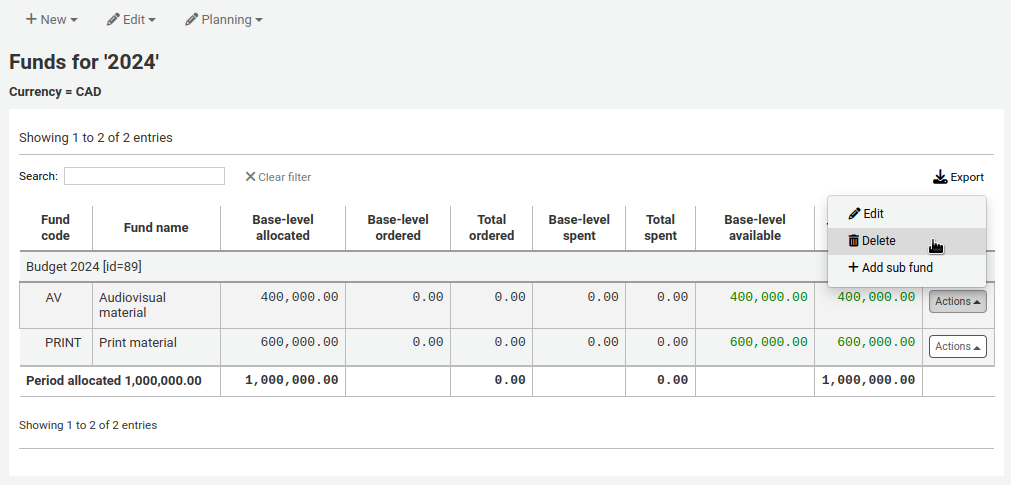
Task: Click the Export download icon
Action: pos(940,177)
